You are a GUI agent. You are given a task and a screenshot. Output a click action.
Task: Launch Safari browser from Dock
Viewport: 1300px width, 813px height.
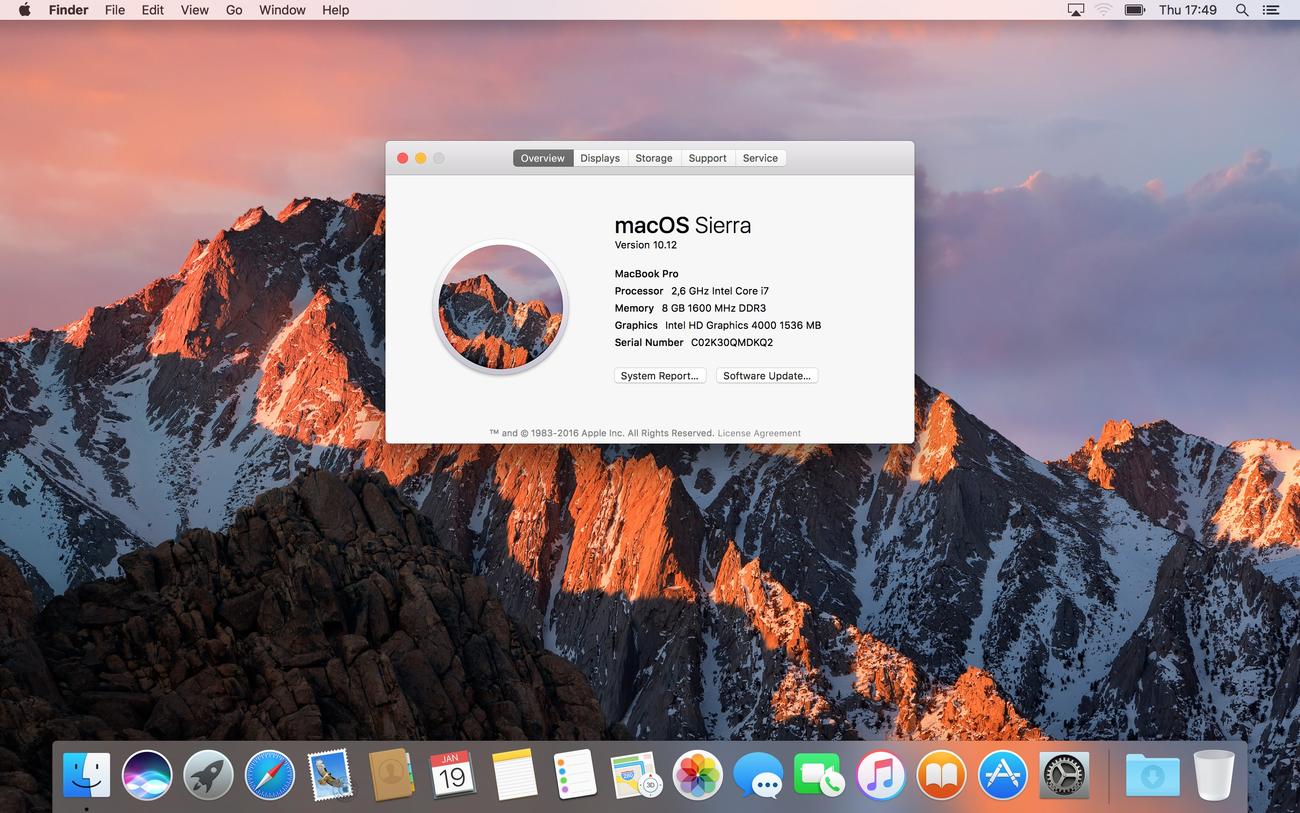(270, 775)
